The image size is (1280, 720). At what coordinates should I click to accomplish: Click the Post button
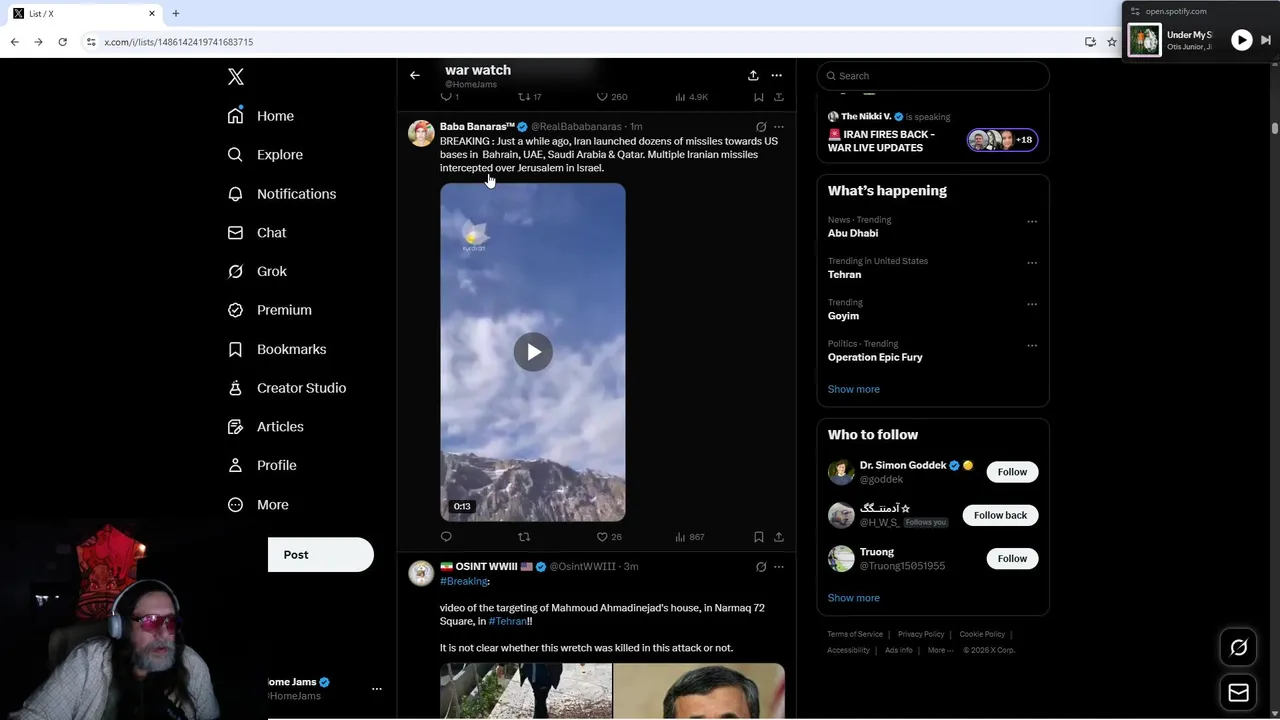[x=321, y=555]
